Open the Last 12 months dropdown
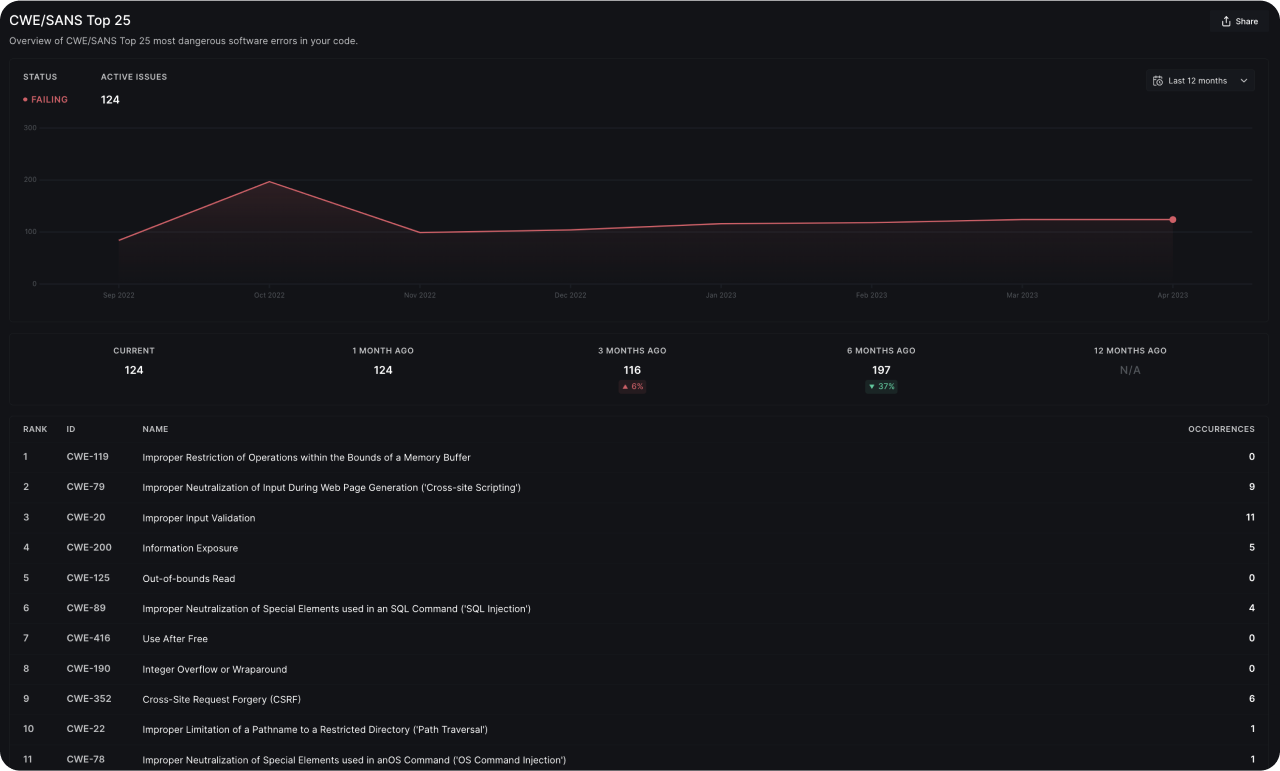The height and width of the screenshot is (771, 1280). pos(1200,81)
